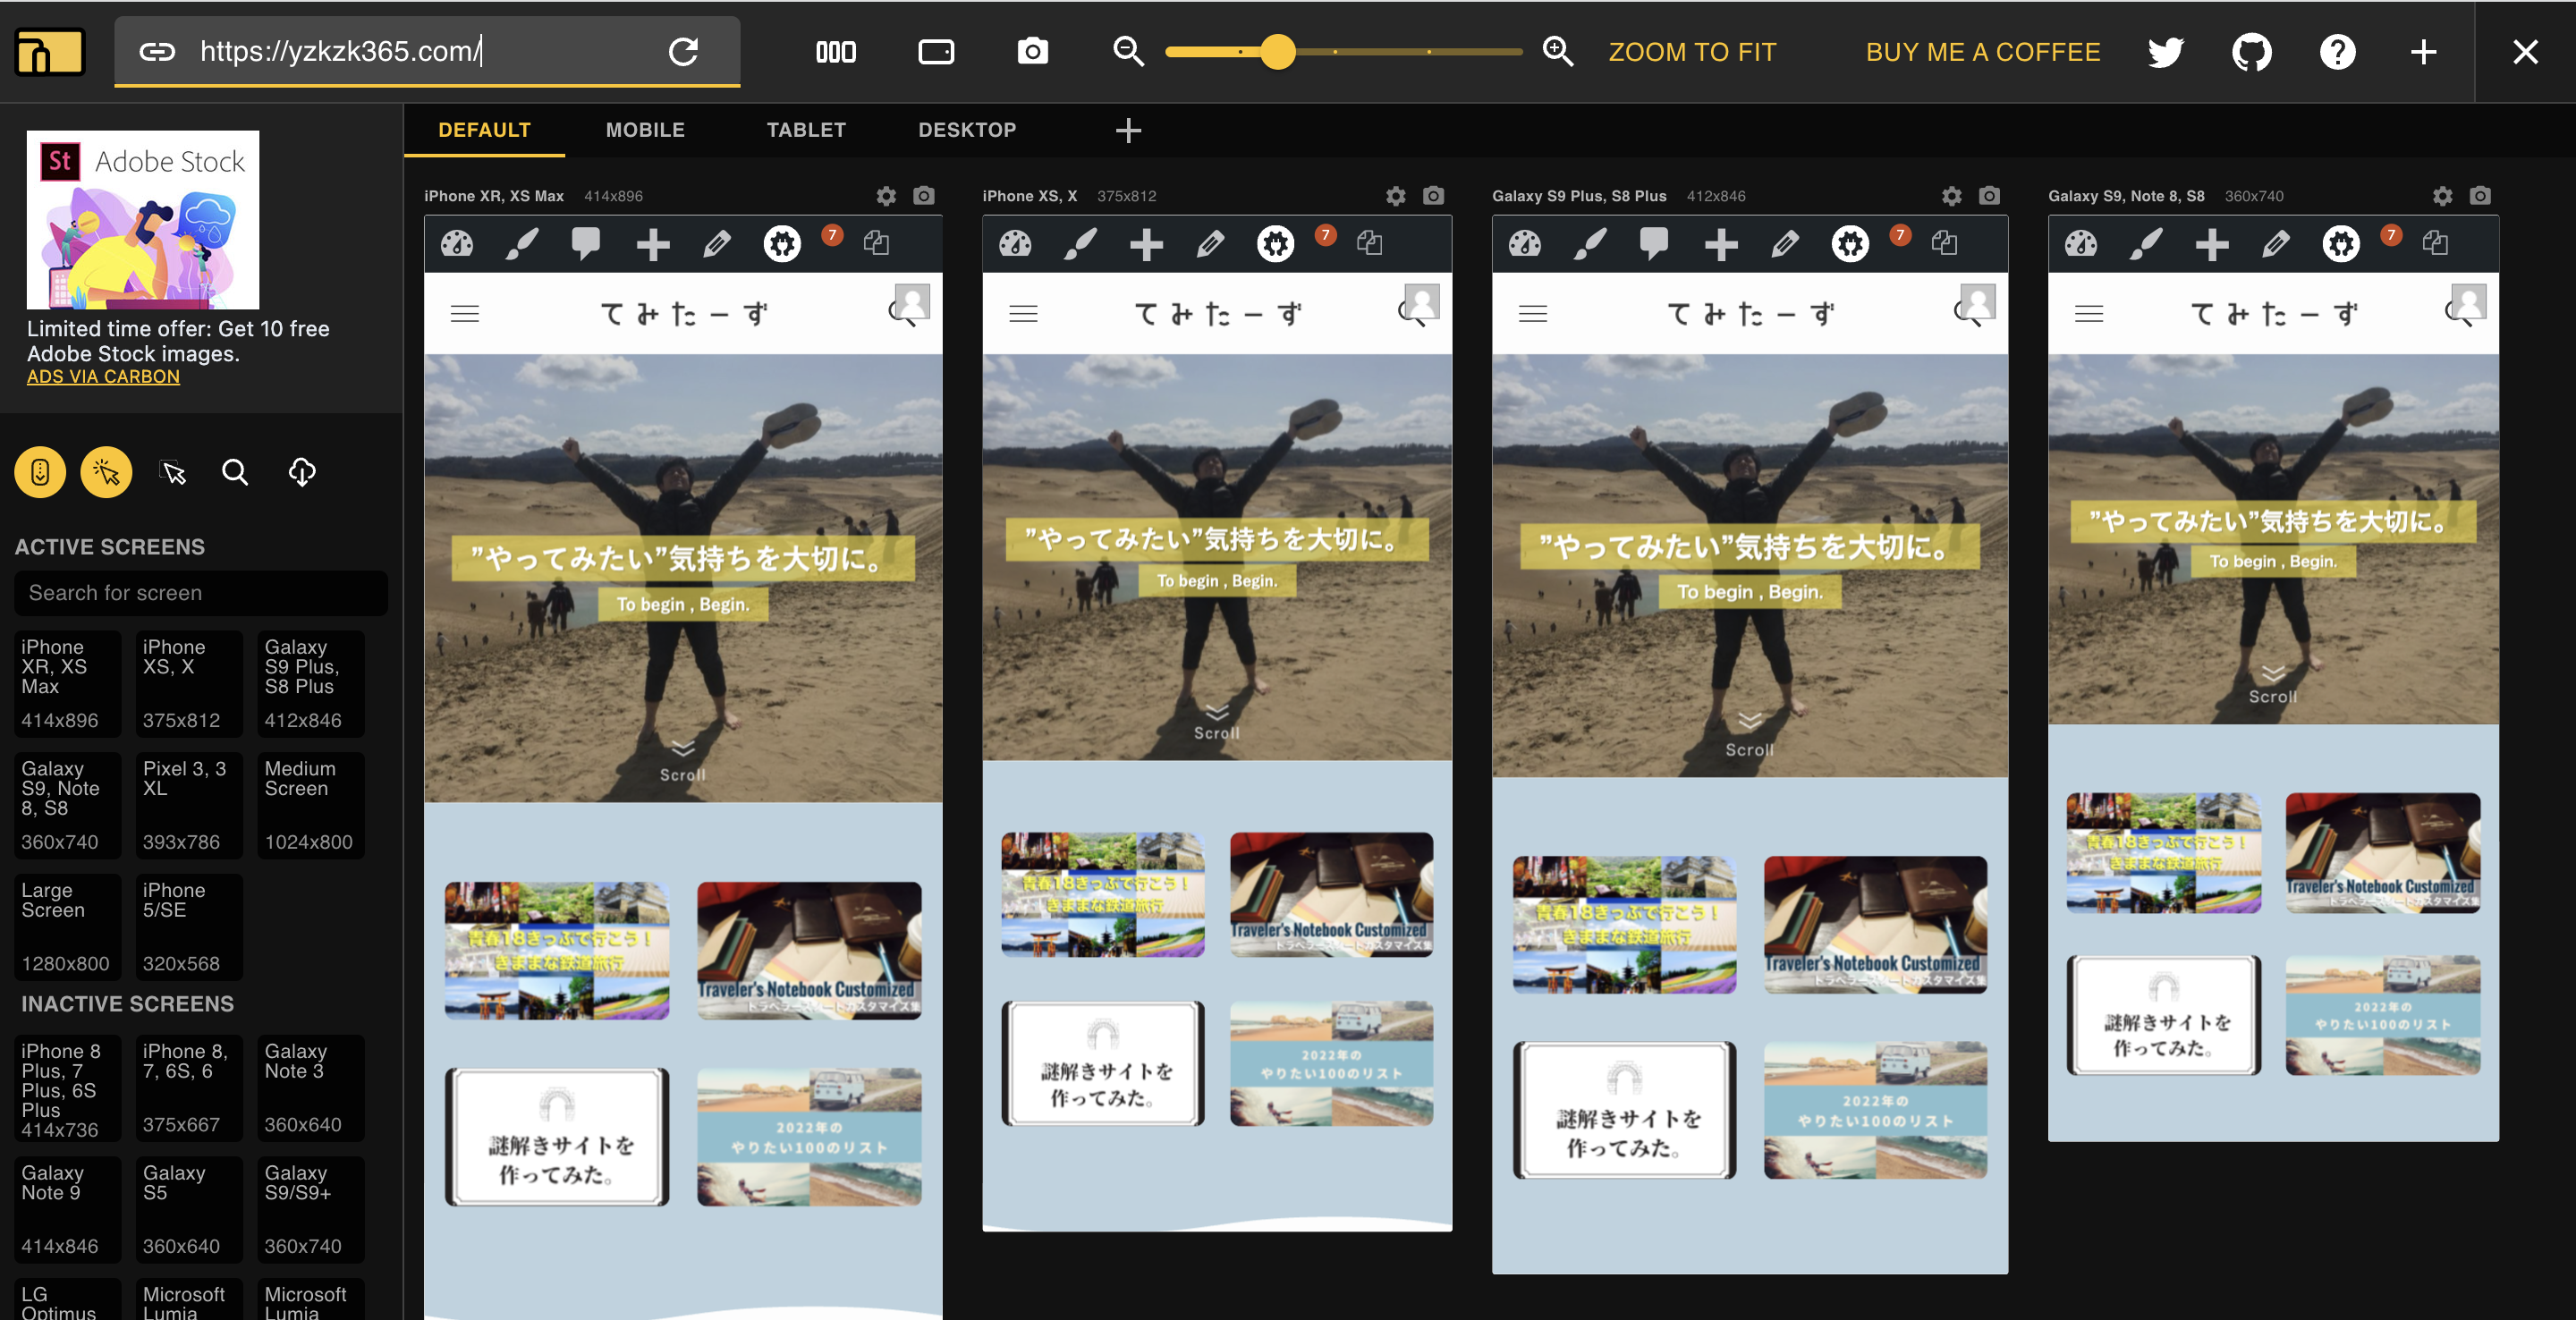Image resolution: width=2576 pixels, height=1320 pixels.
Task: Open settings gear for iPhone XR, XS Max pane
Action: click(886, 196)
